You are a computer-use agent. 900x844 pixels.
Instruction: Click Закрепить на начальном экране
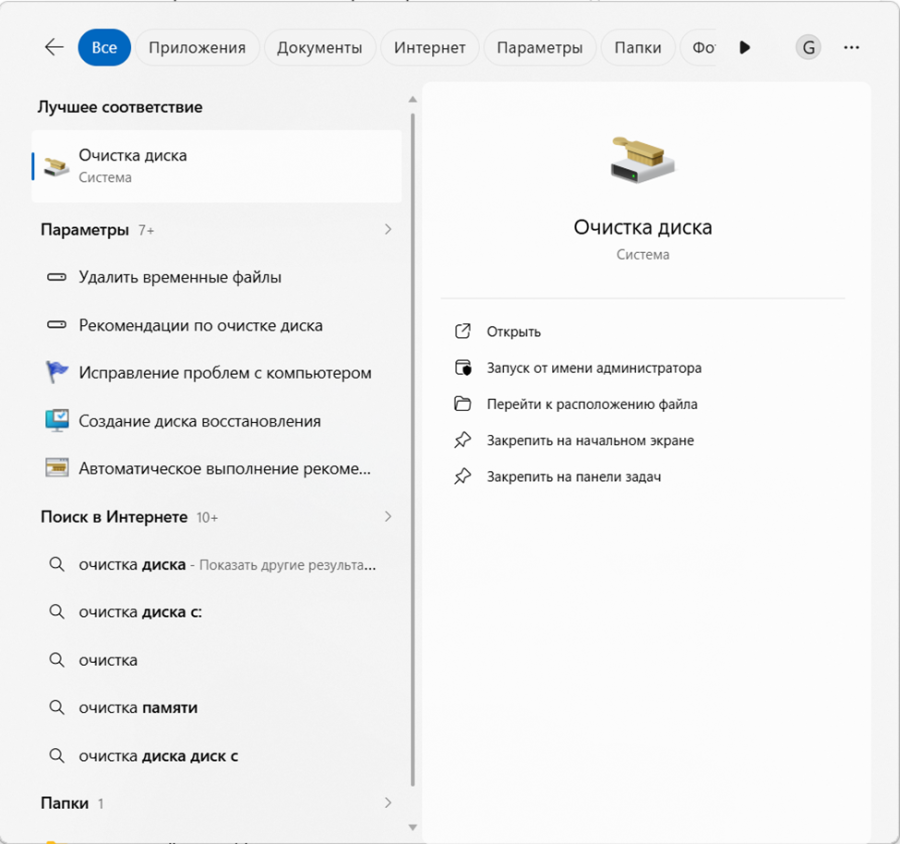click(589, 440)
